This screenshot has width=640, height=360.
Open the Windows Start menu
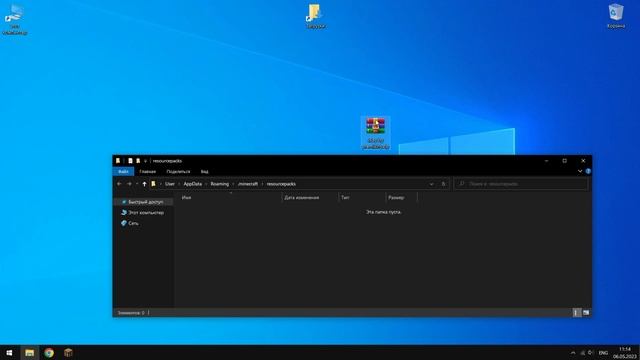[x=9, y=353]
